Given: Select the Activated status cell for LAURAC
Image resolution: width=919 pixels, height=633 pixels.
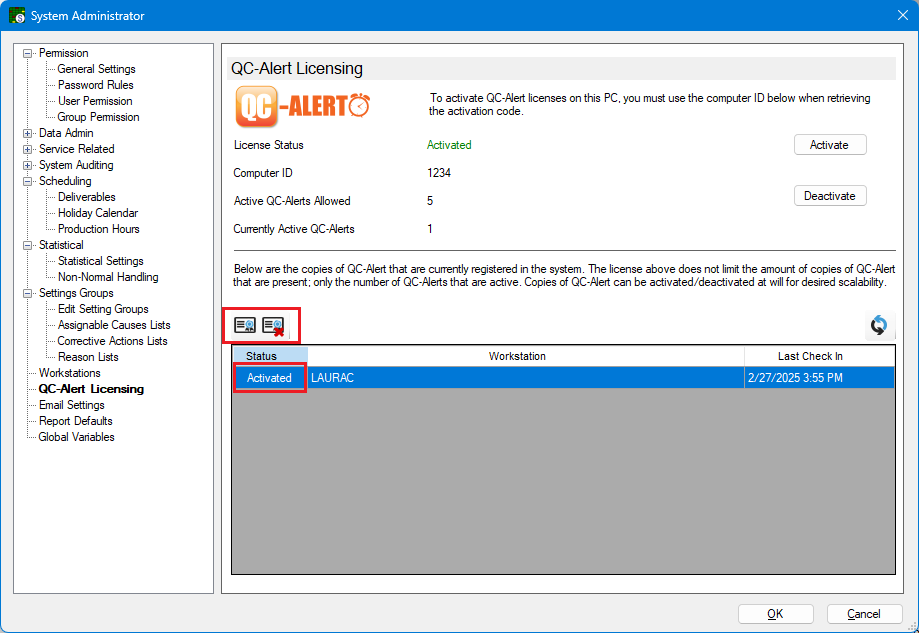Looking at the screenshot, I should [x=270, y=378].
